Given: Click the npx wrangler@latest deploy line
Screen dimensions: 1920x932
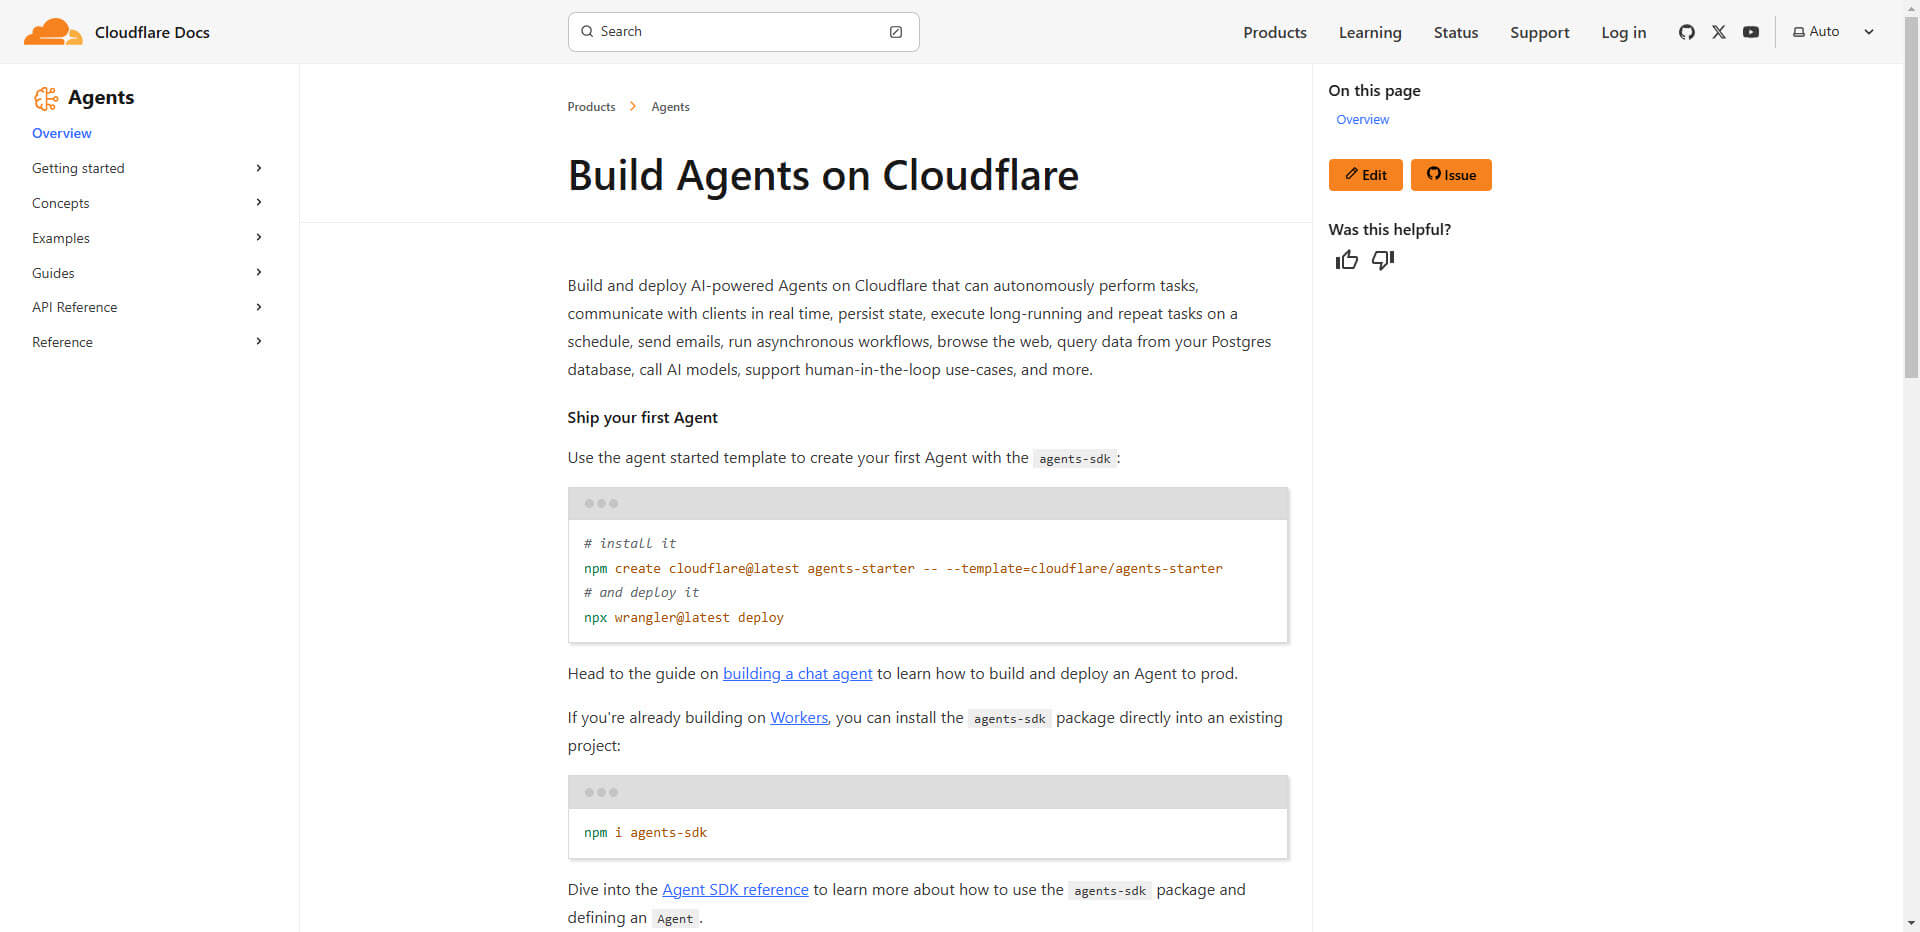Looking at the screenshot, I should 684,618.
